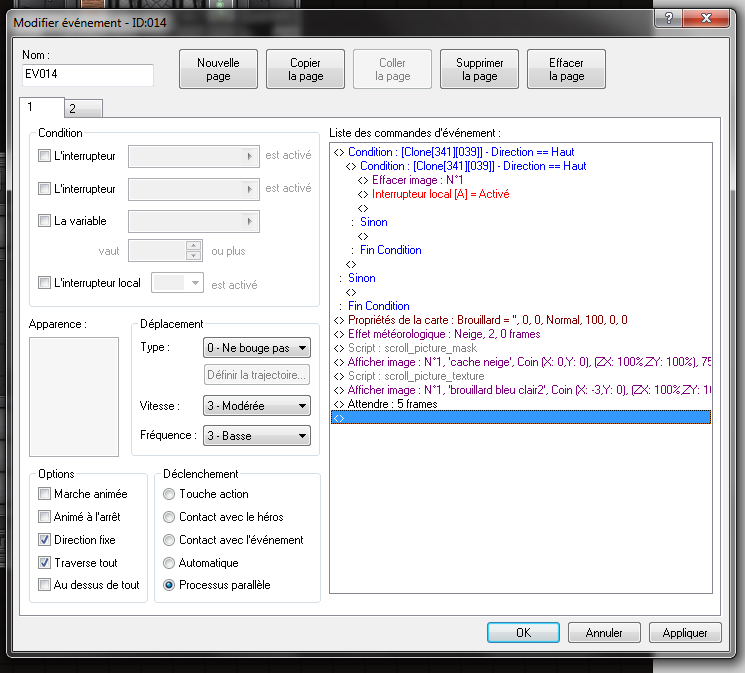Uncheck the Direction fixe option
The width and height of the screenshot is (745, 673).
point(44,540)
